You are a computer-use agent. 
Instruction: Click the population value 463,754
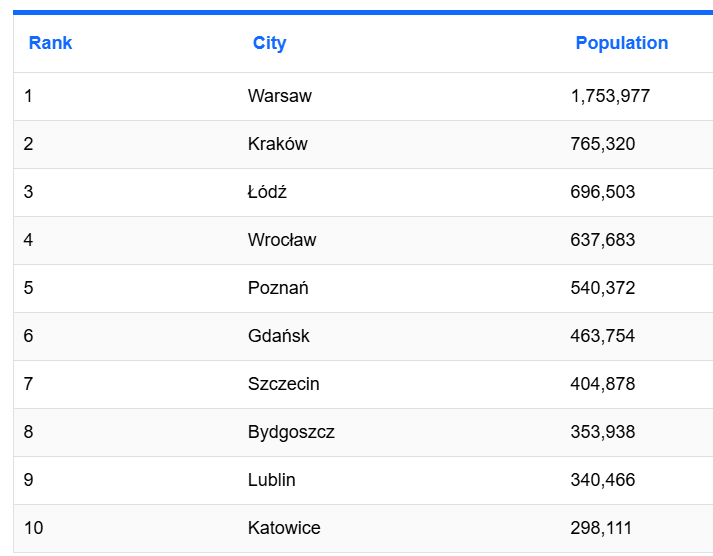(603, 336)
